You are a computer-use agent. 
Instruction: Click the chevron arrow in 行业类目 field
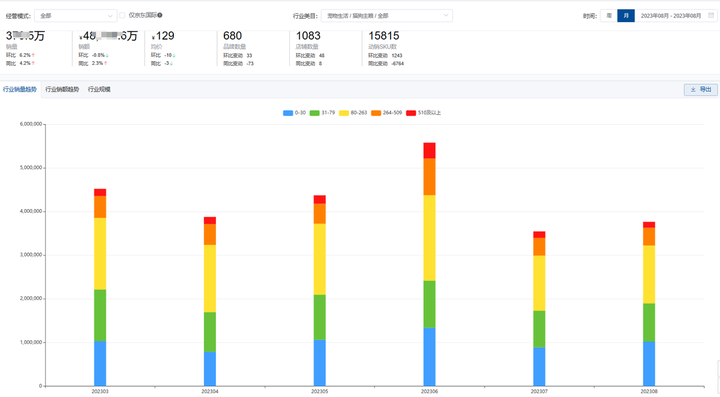point(445,16)
